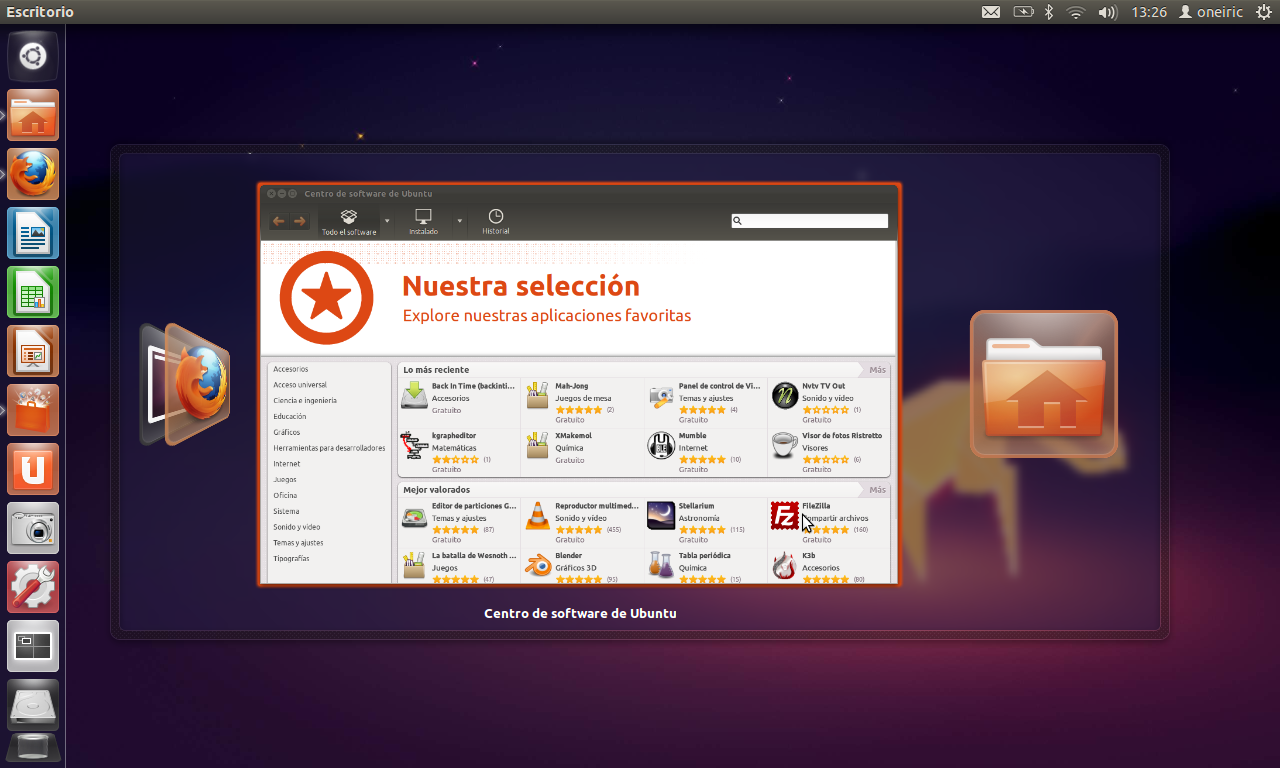Screen dimensions: 1280x768
Task: Expand the dropdown arrow beside Todo el software
Action: coord(387,221)
